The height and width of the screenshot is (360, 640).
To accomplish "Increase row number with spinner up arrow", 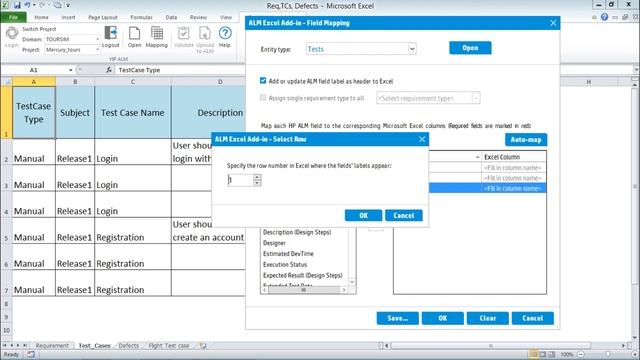I will (x=257, y=177).
